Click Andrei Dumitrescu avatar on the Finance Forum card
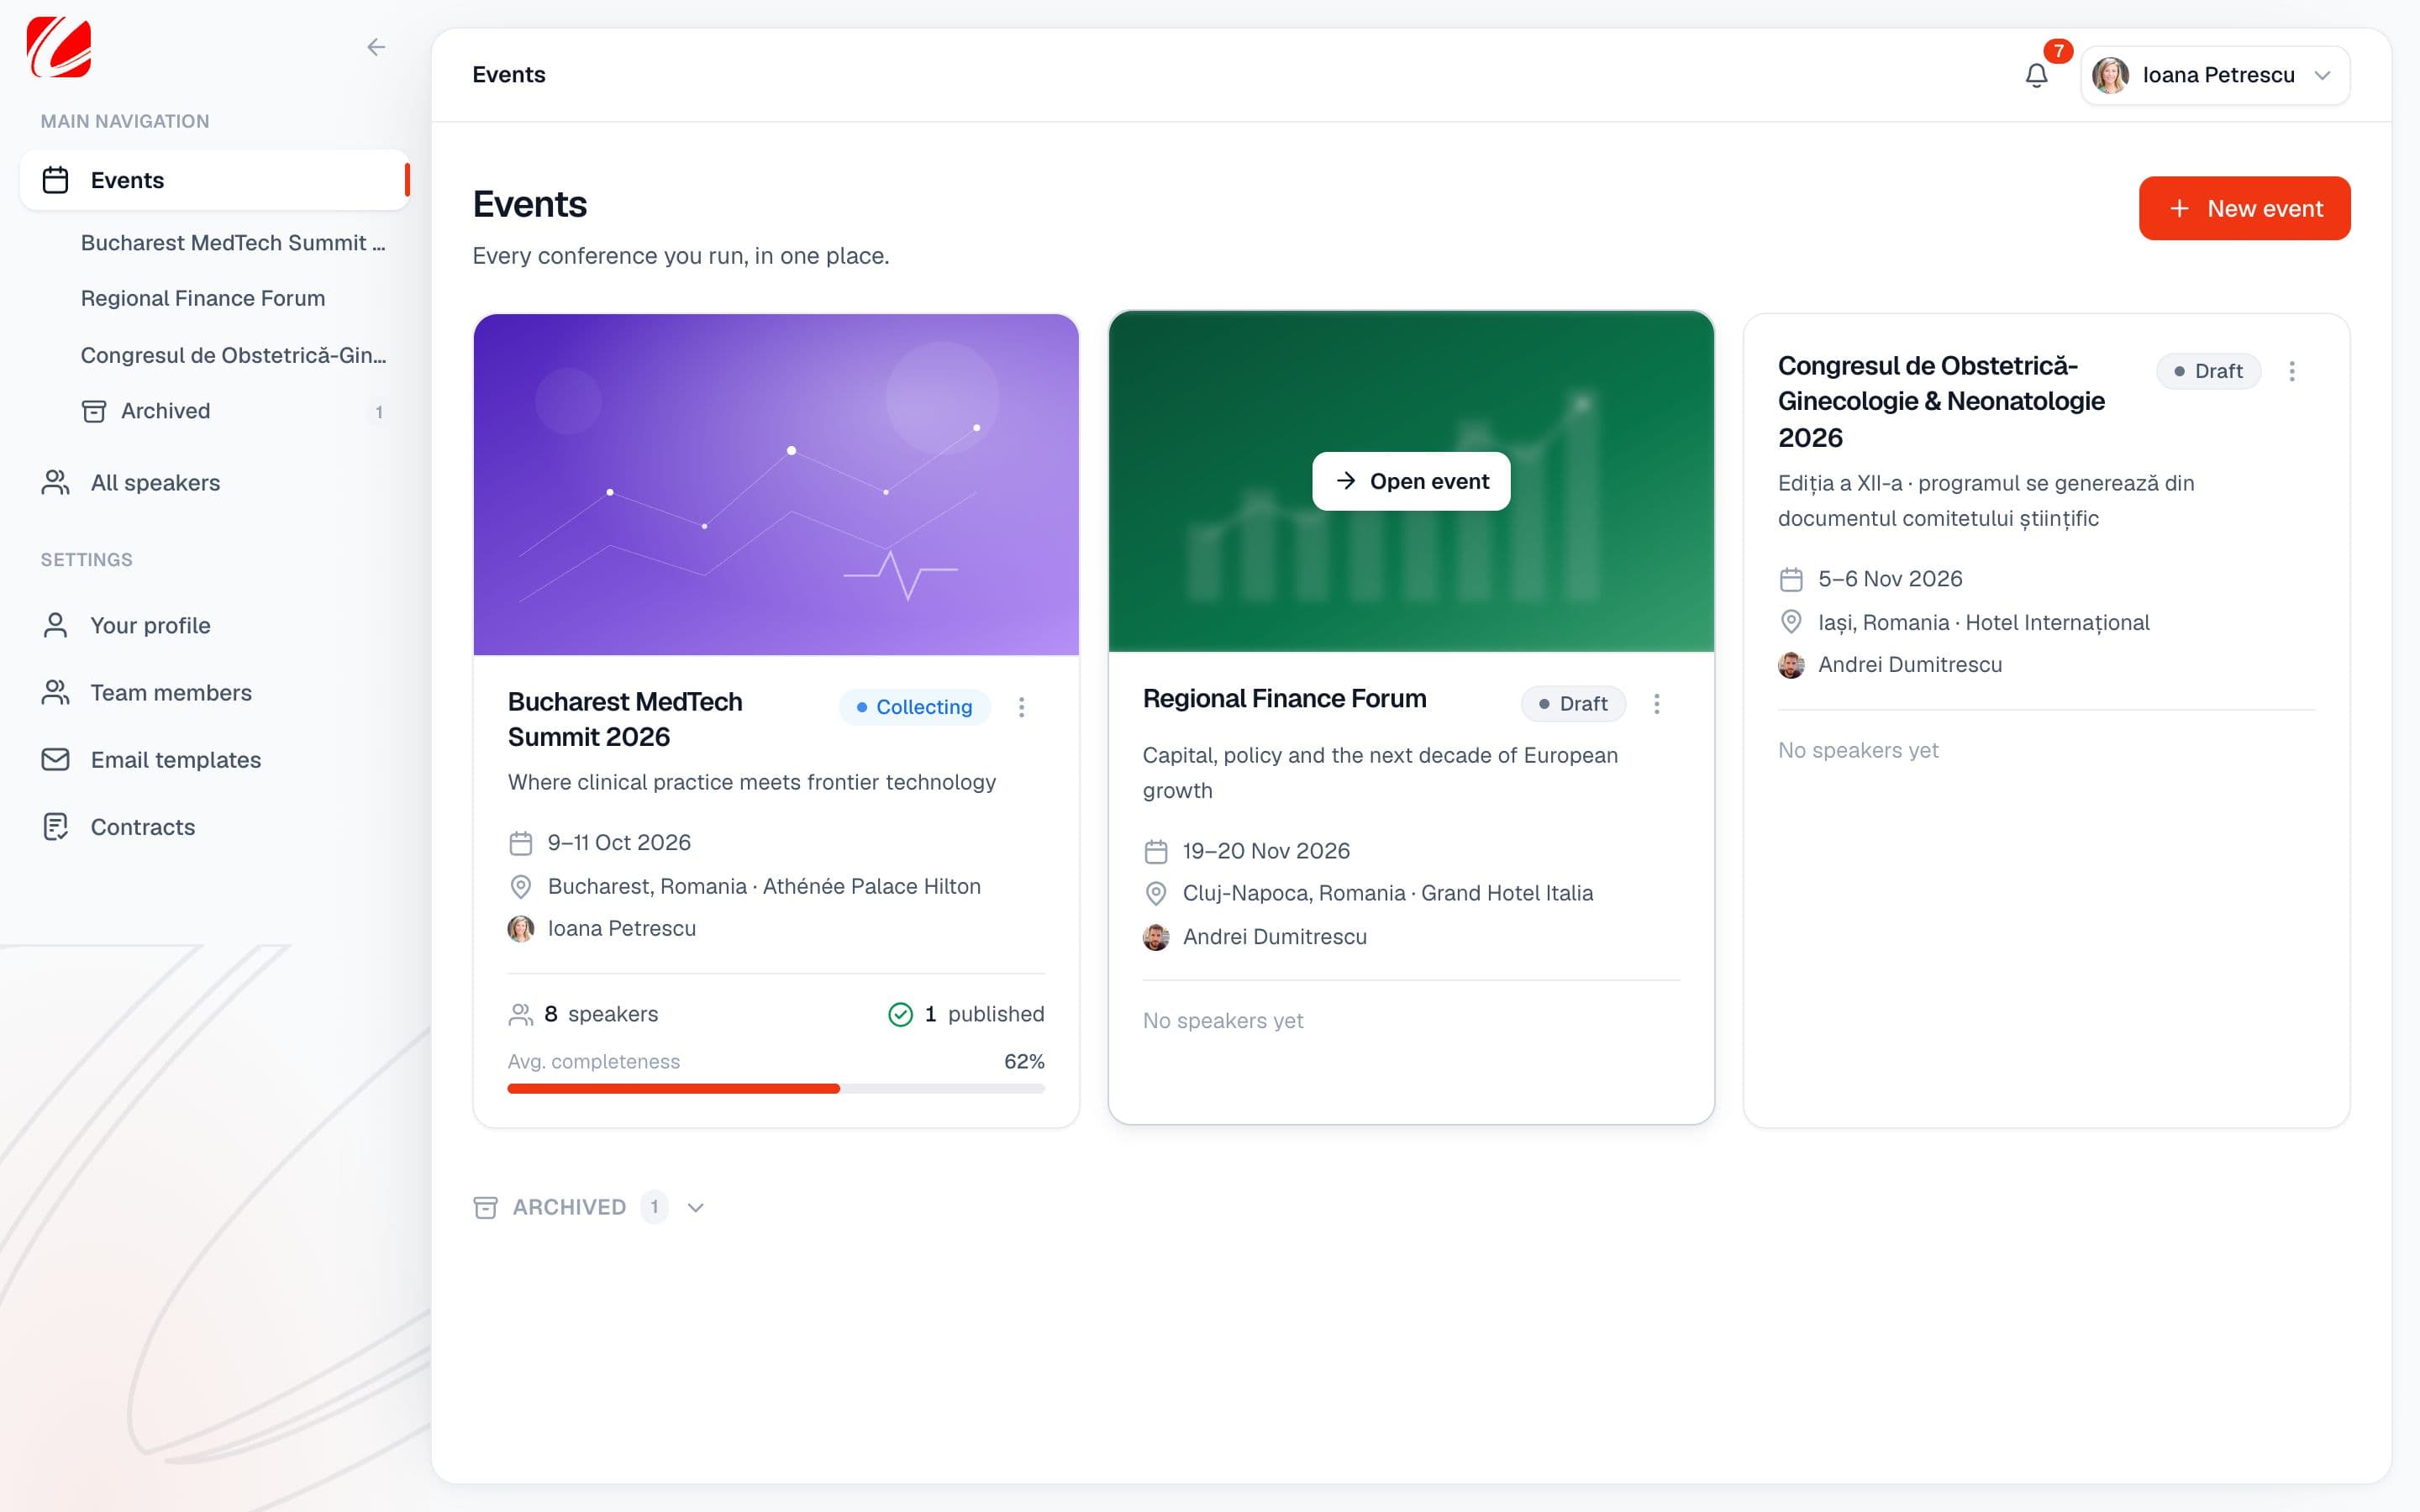2420x1512 pixels. point(1156,937)
